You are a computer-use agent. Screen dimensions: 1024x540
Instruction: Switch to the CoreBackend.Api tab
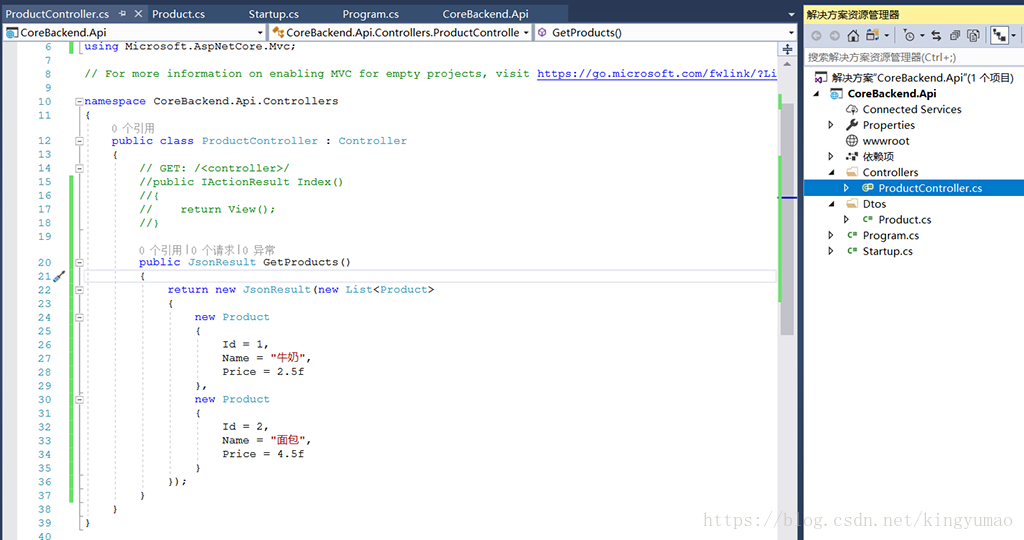pyautogui.click(x=485, y=14)
